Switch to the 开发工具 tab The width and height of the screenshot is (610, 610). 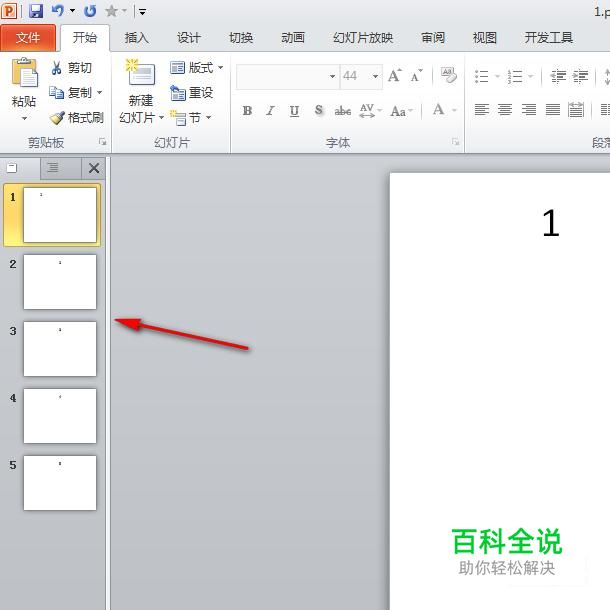pyautogui.click(x=548, y=38)
